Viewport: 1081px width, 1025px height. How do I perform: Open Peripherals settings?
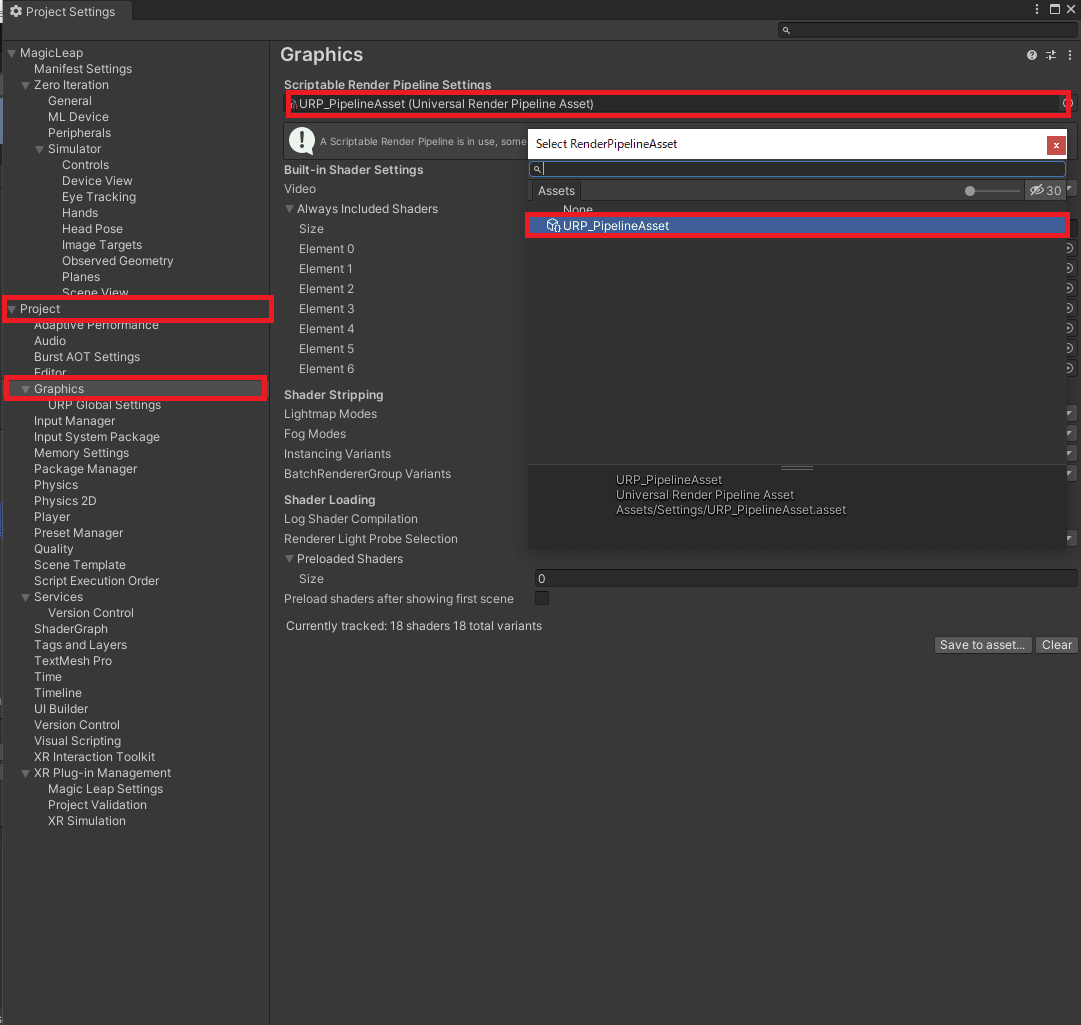pyautogui.click(x=79, y=133)
